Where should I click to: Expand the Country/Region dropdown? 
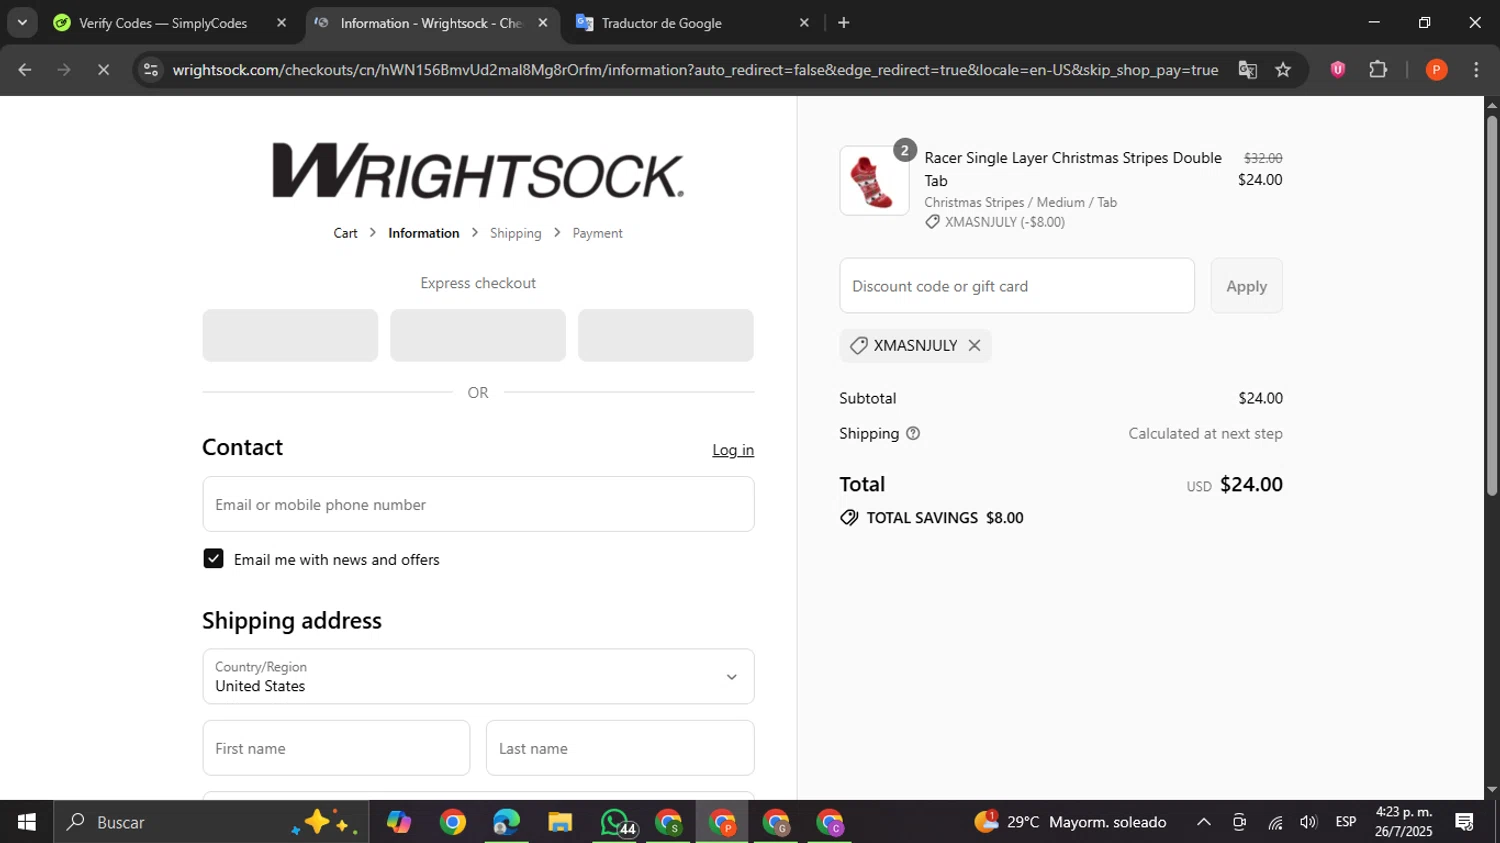tap(478, 677)
